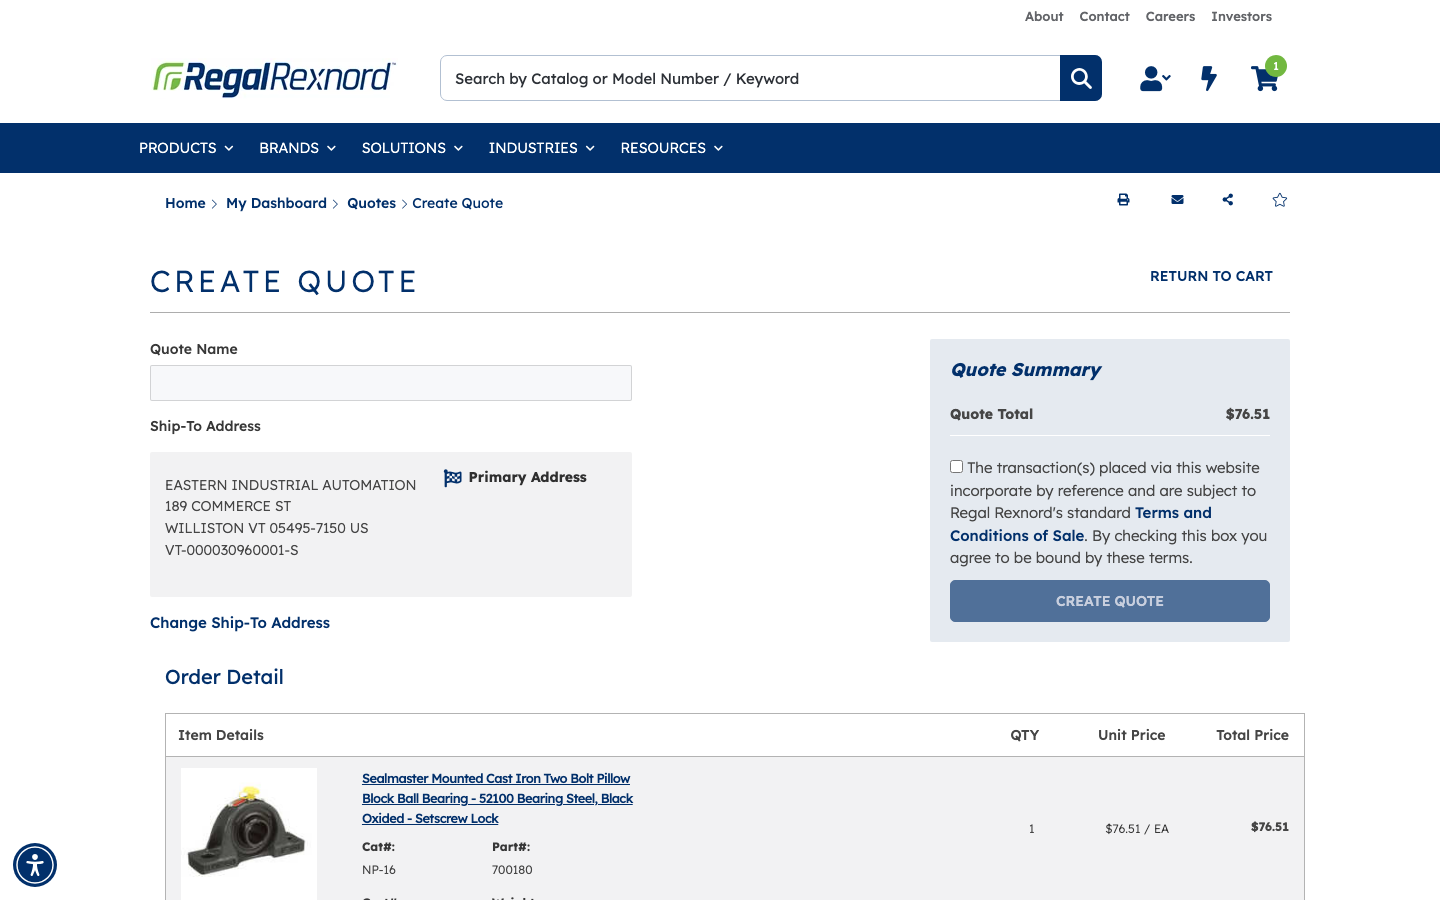The width and height of the screenshot is (1440, 900).
Task: Click the Primary Address flag icon
Action: pos(453,478)
